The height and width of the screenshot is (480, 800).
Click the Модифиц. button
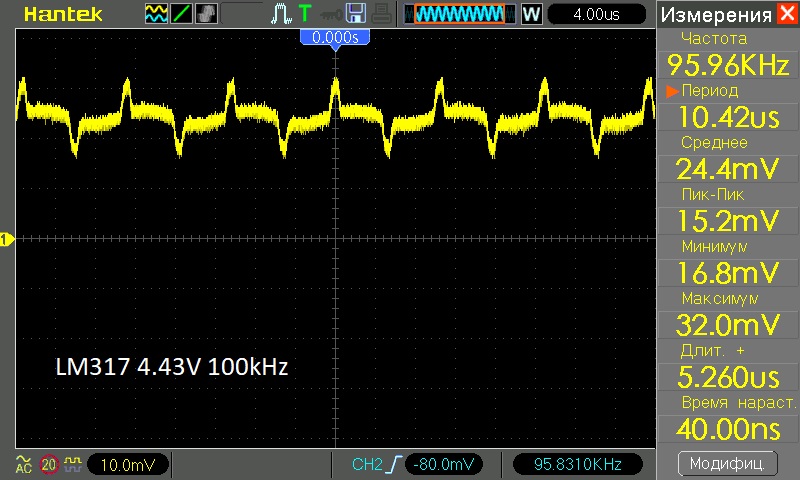point(728,464)
